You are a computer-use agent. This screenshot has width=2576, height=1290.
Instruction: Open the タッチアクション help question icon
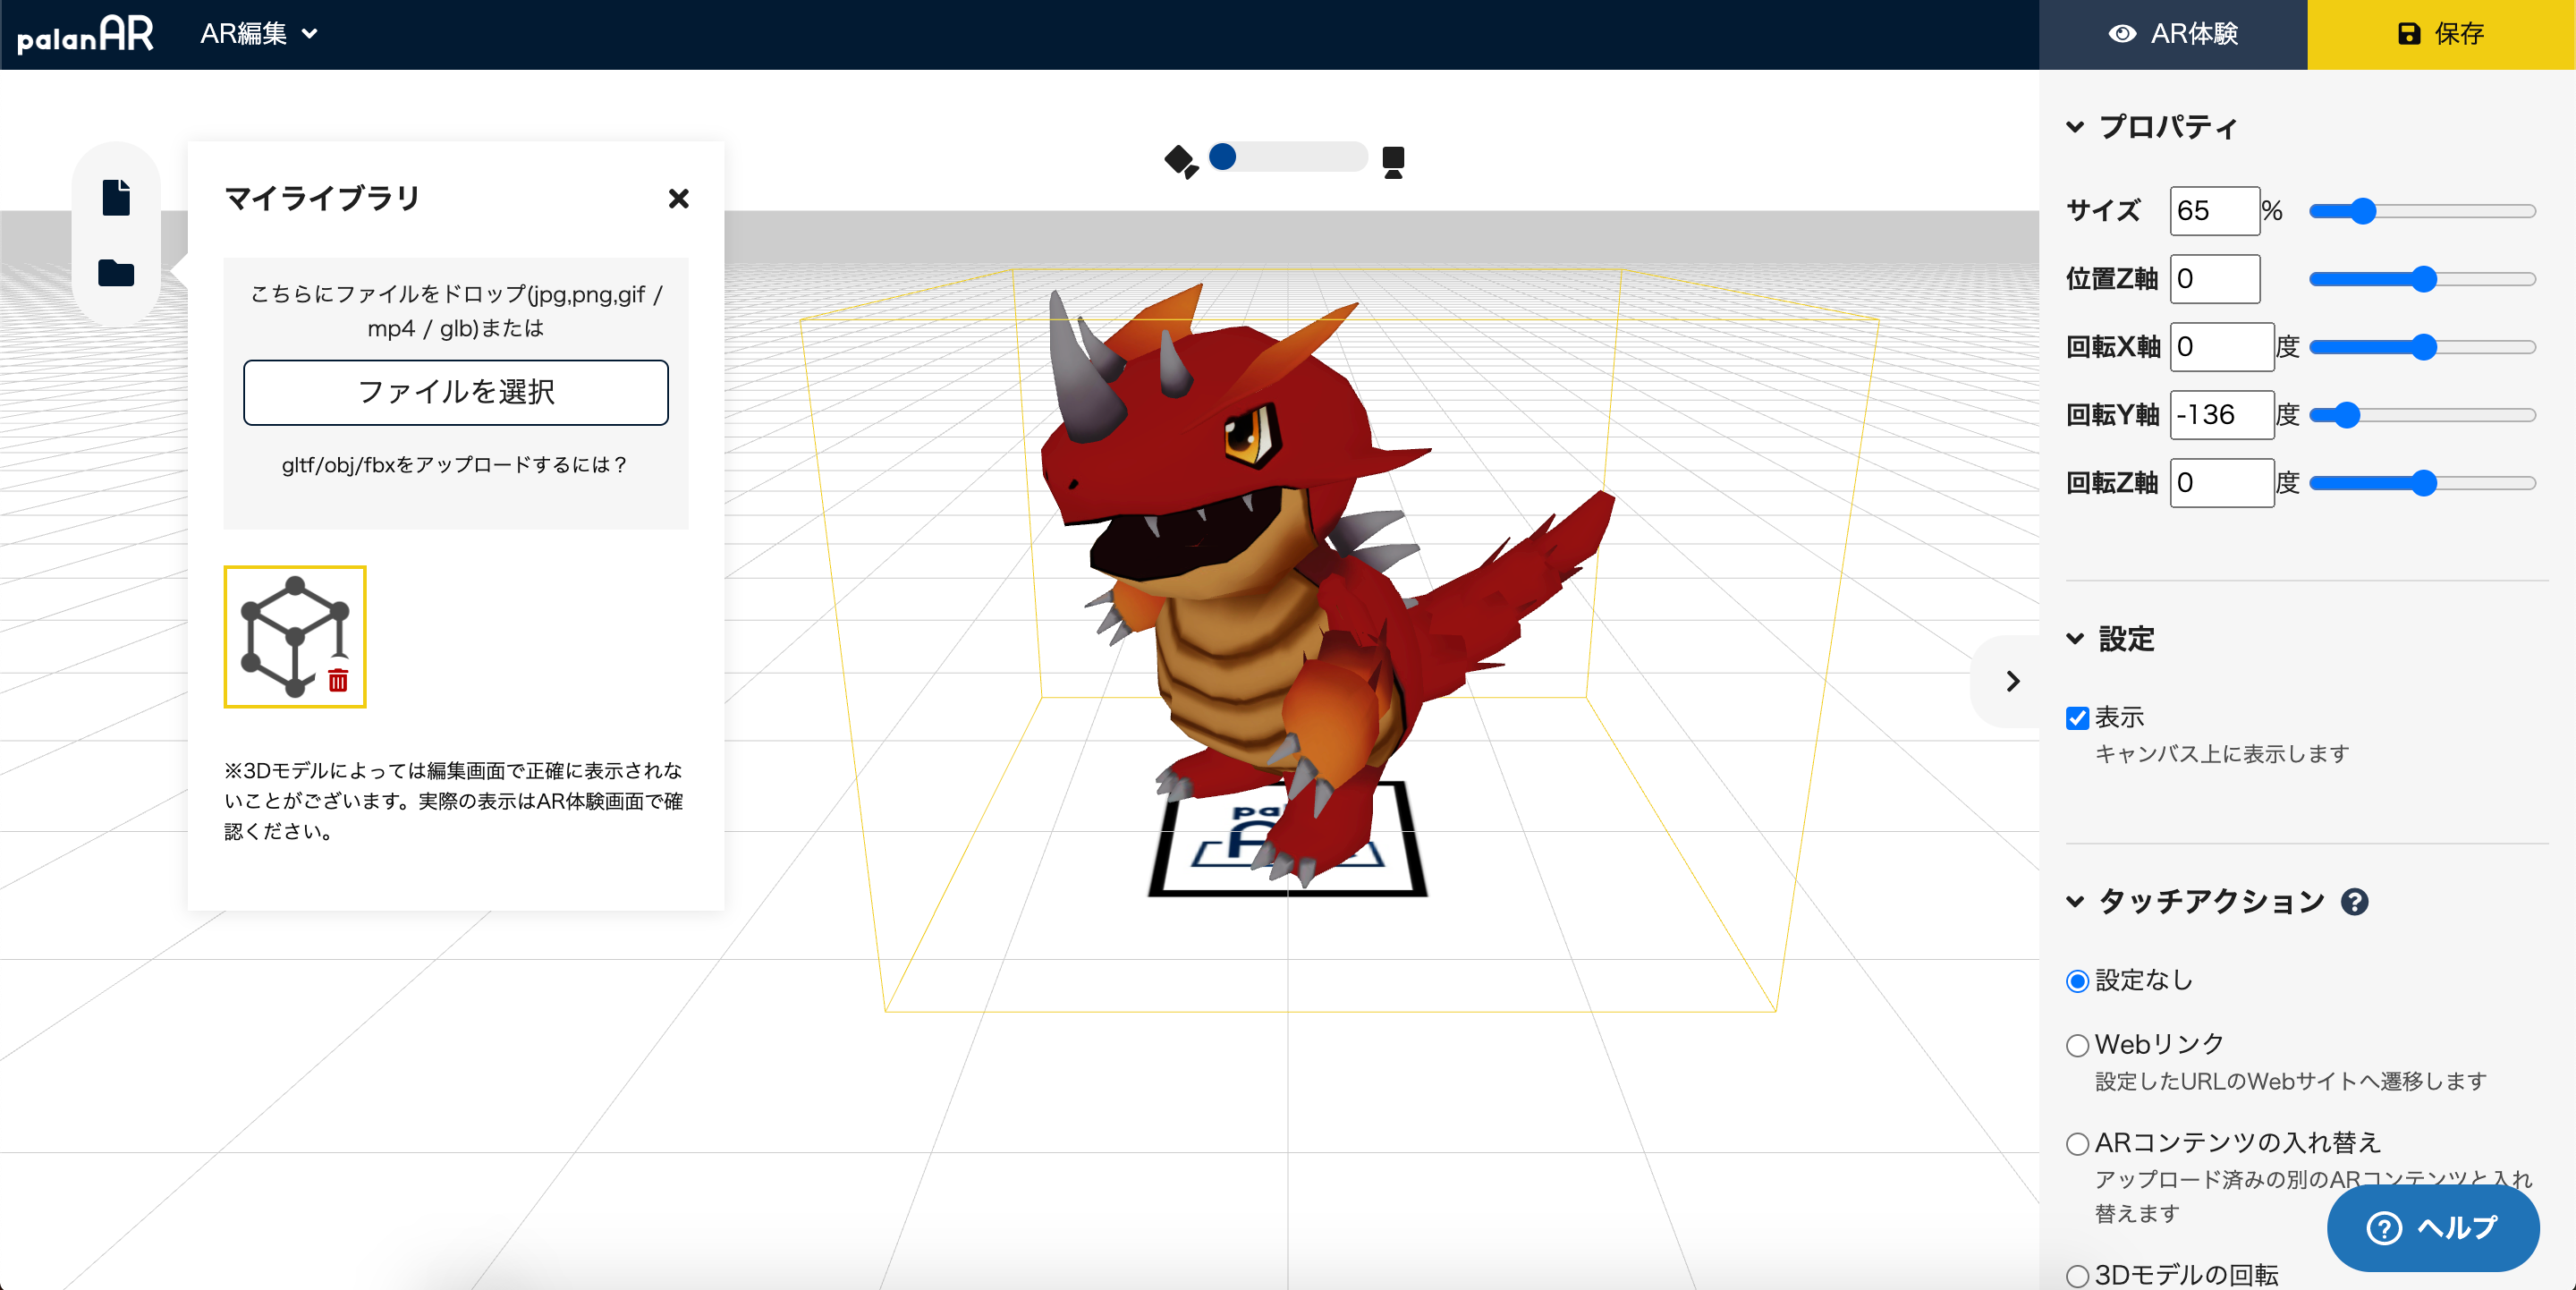point(2354,902)
